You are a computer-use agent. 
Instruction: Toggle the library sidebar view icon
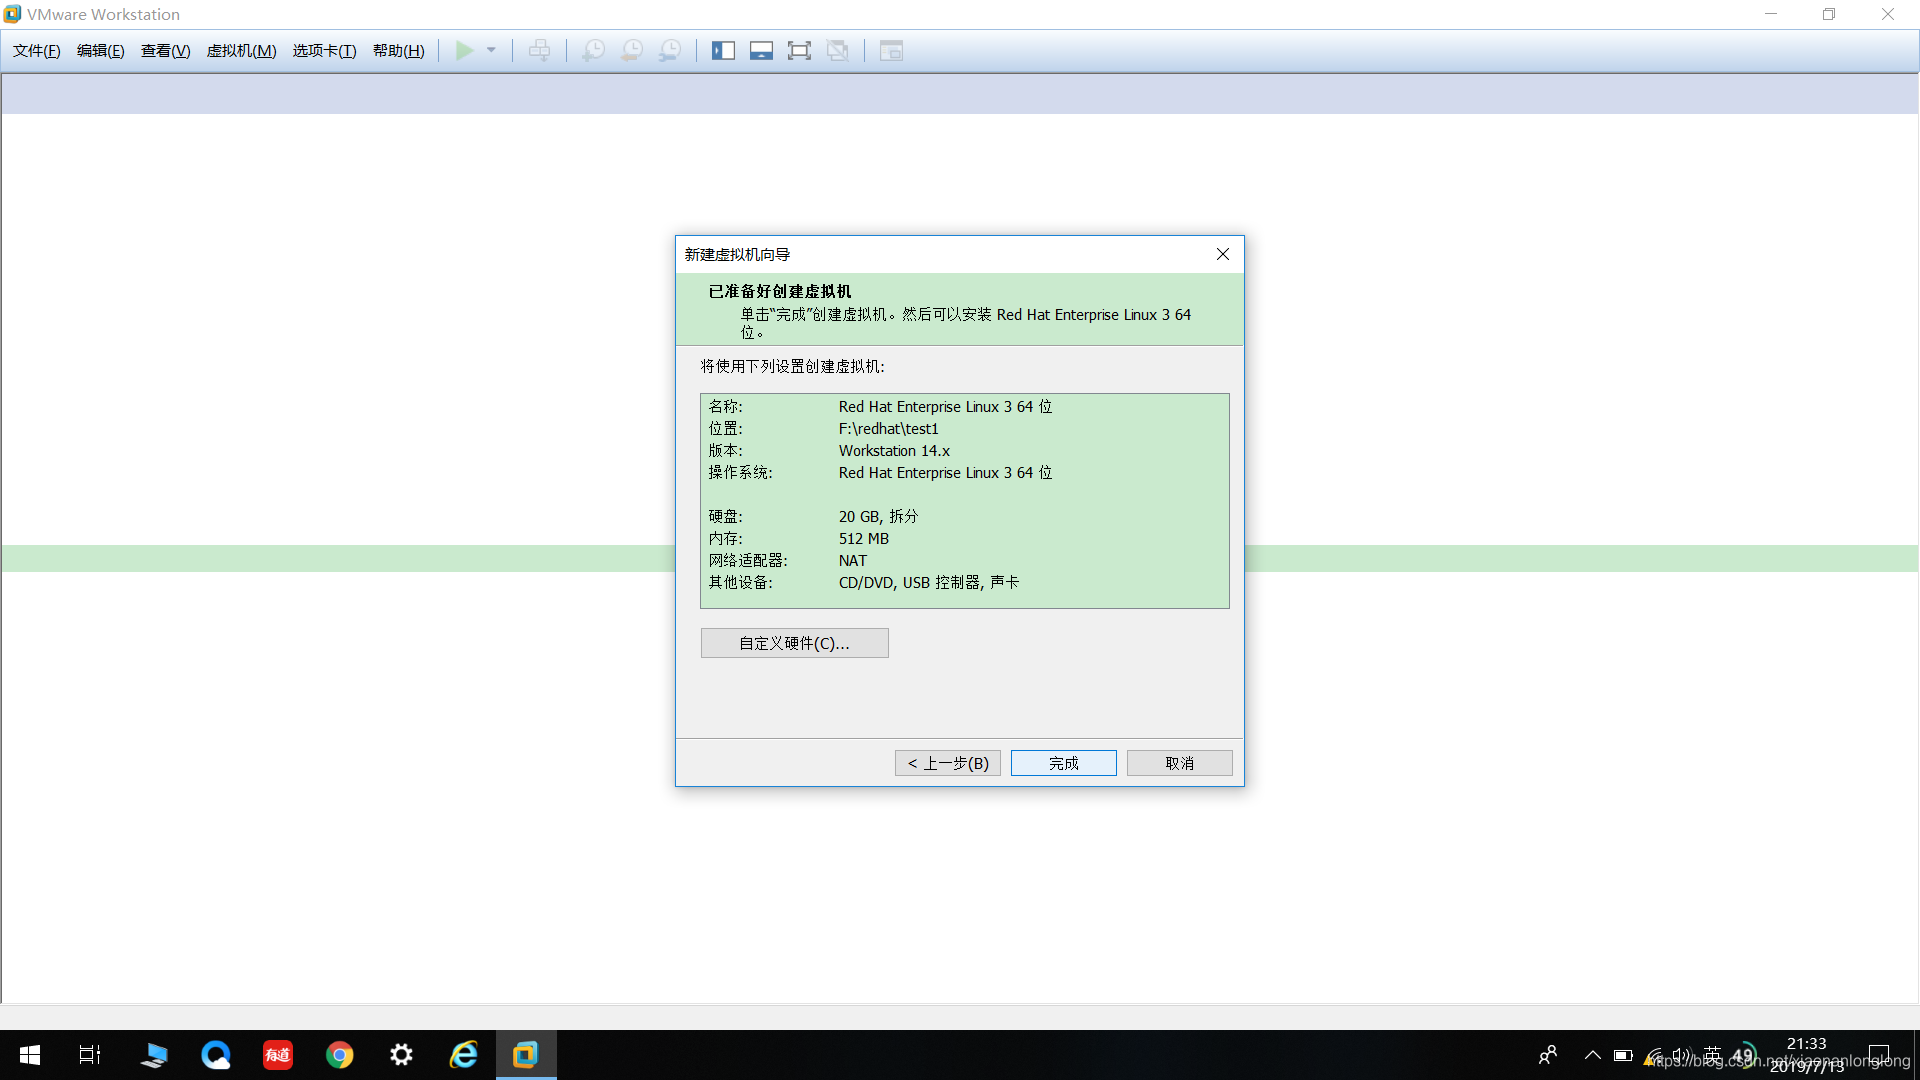tap(723, 50)
